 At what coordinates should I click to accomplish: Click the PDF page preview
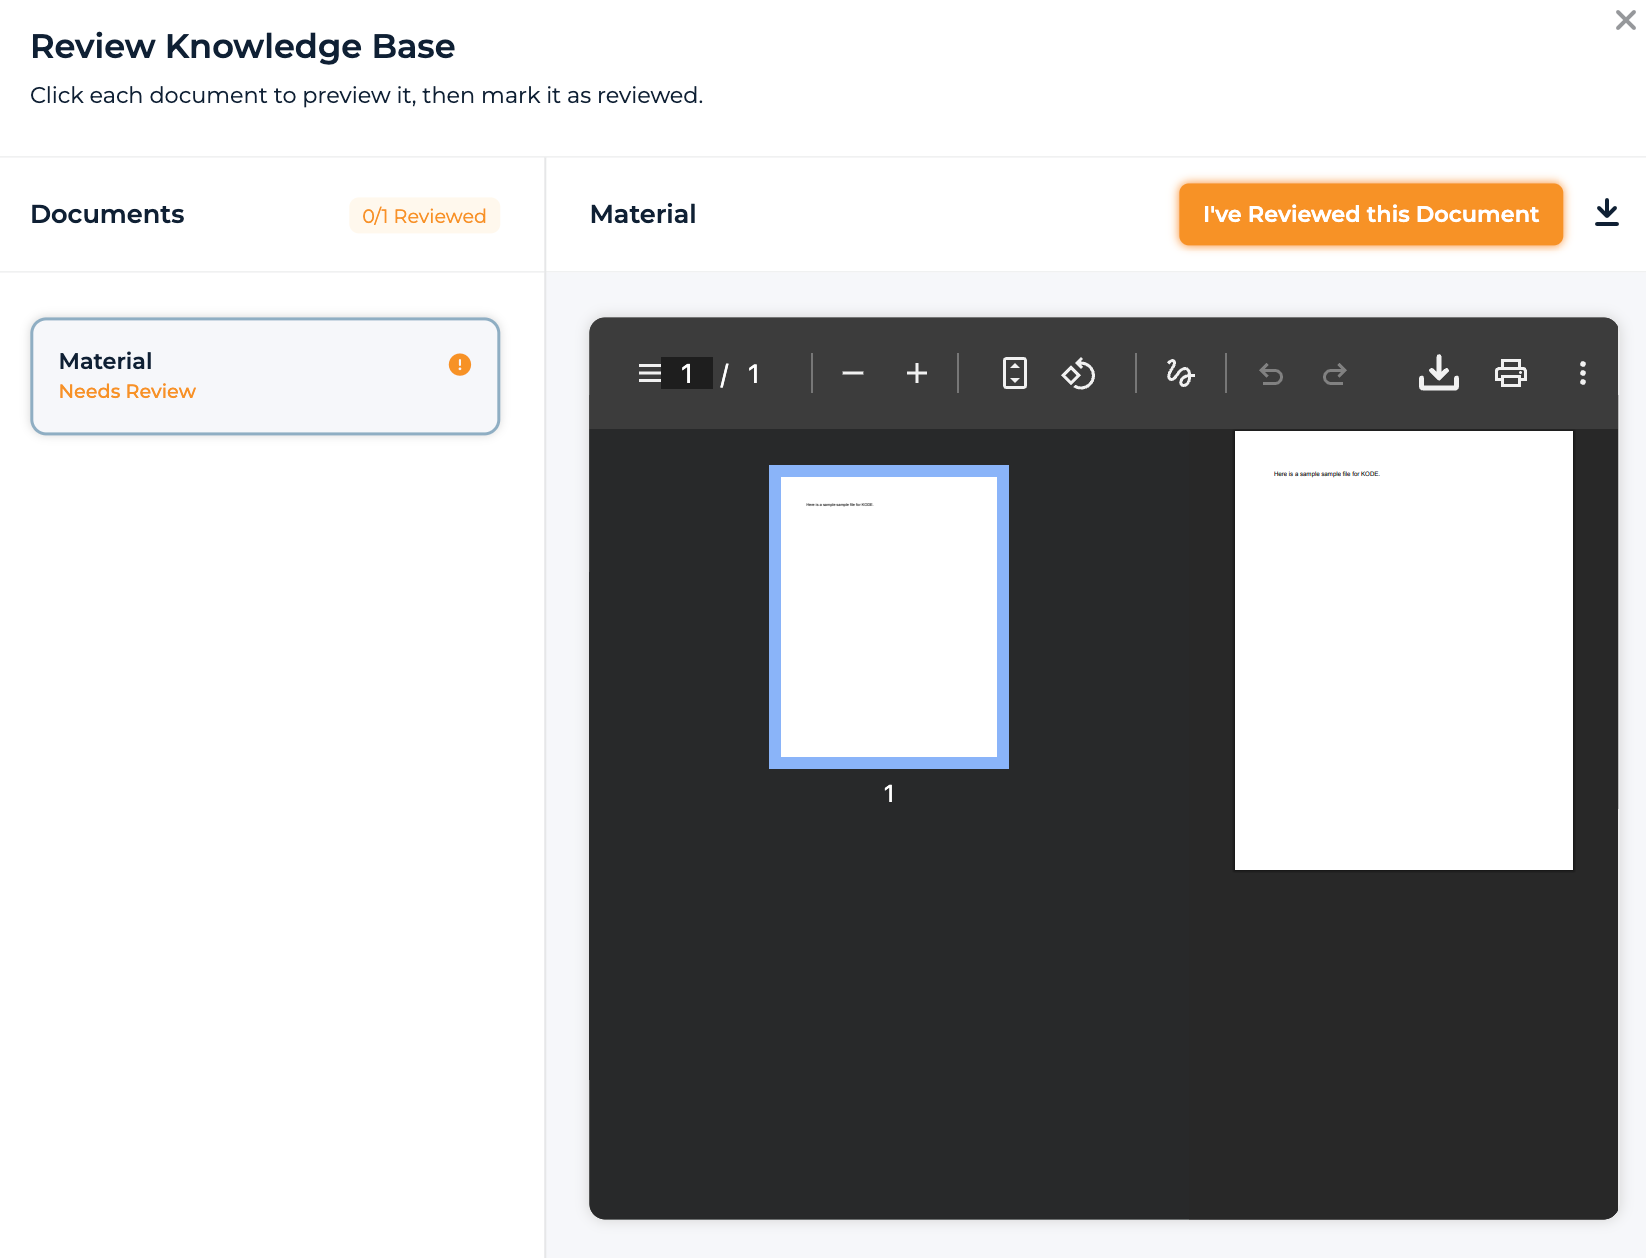point(1404,650)
